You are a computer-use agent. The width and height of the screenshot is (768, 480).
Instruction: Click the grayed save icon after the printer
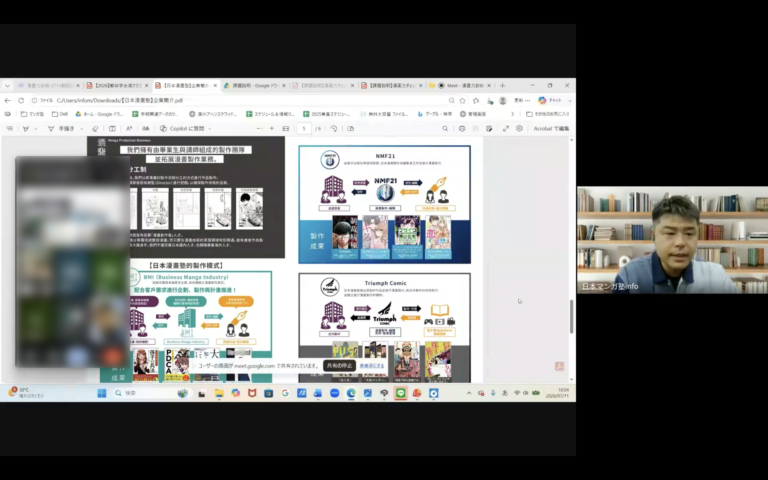(x=475, y=128)
